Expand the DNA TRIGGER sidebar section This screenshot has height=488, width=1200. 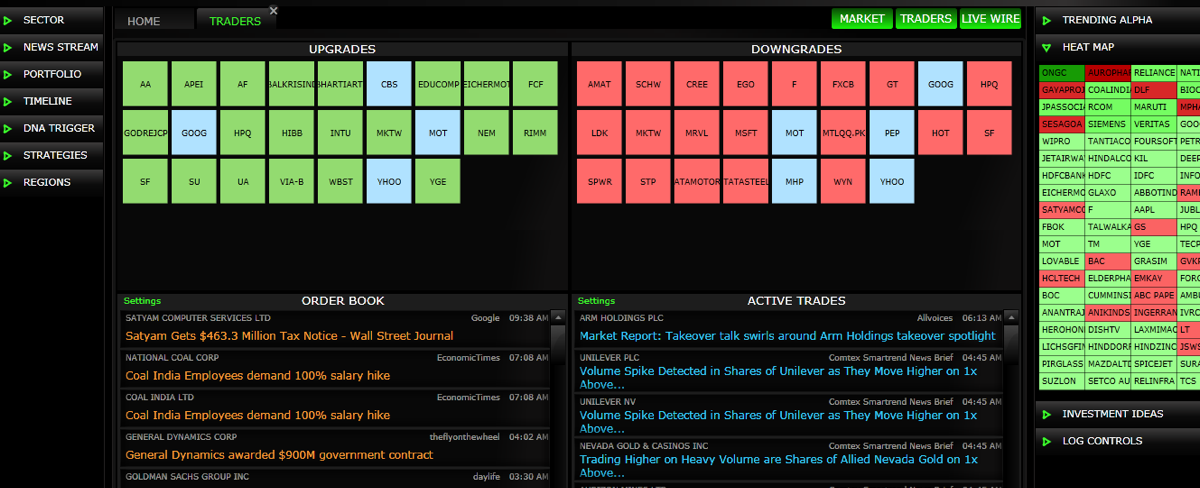click(x=51, y=127)
